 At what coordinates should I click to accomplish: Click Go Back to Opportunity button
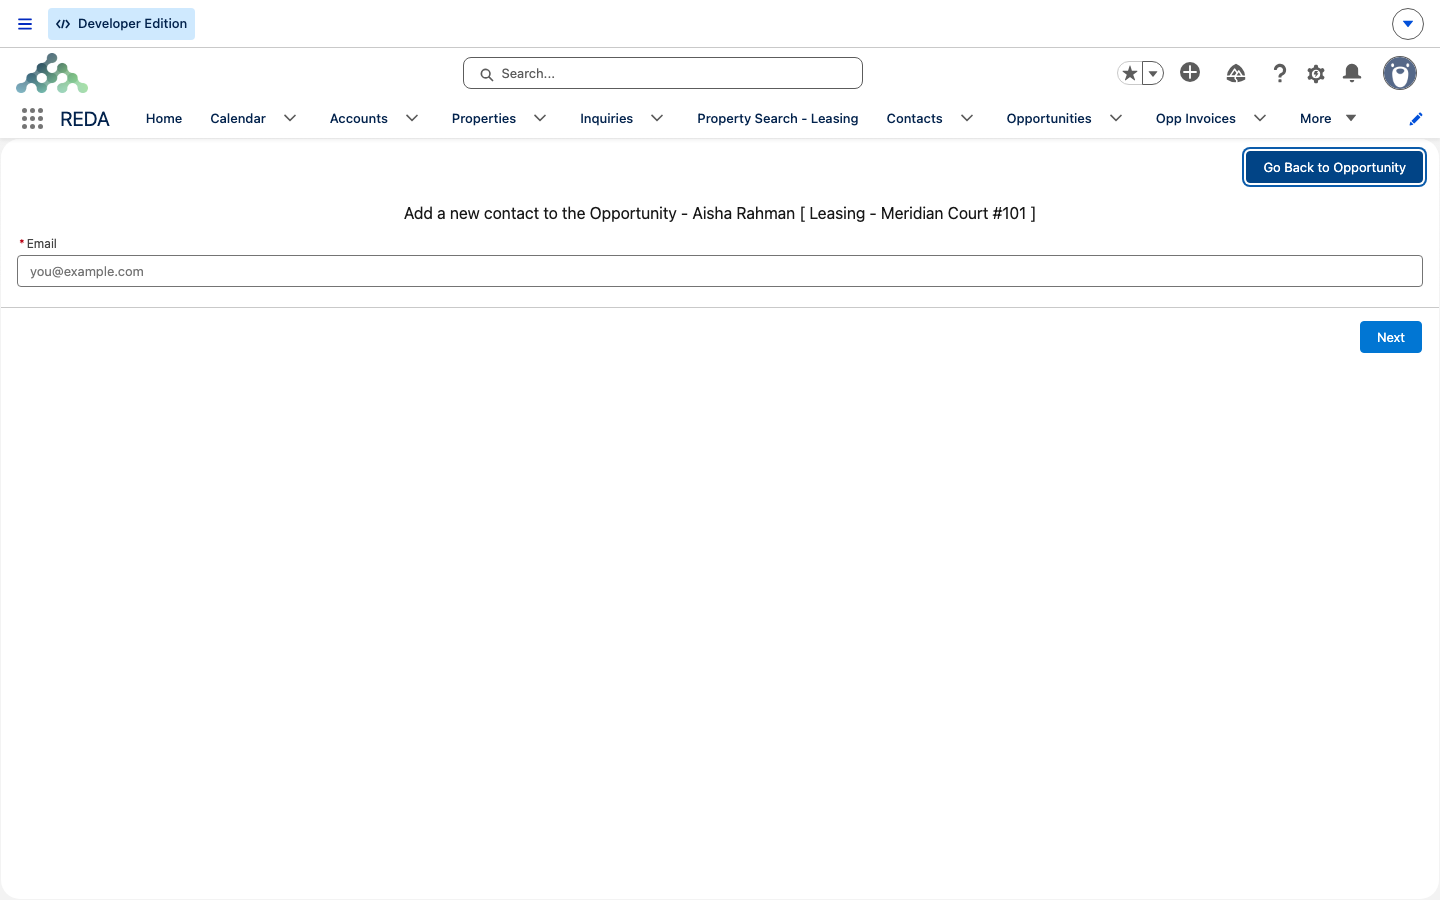pyautogui.click(x=1334, y=167)
